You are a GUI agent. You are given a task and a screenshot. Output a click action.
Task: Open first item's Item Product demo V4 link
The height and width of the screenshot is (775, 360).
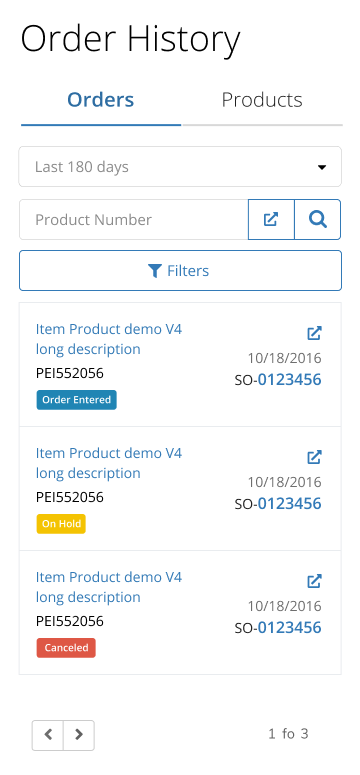(x=109, y=339)
